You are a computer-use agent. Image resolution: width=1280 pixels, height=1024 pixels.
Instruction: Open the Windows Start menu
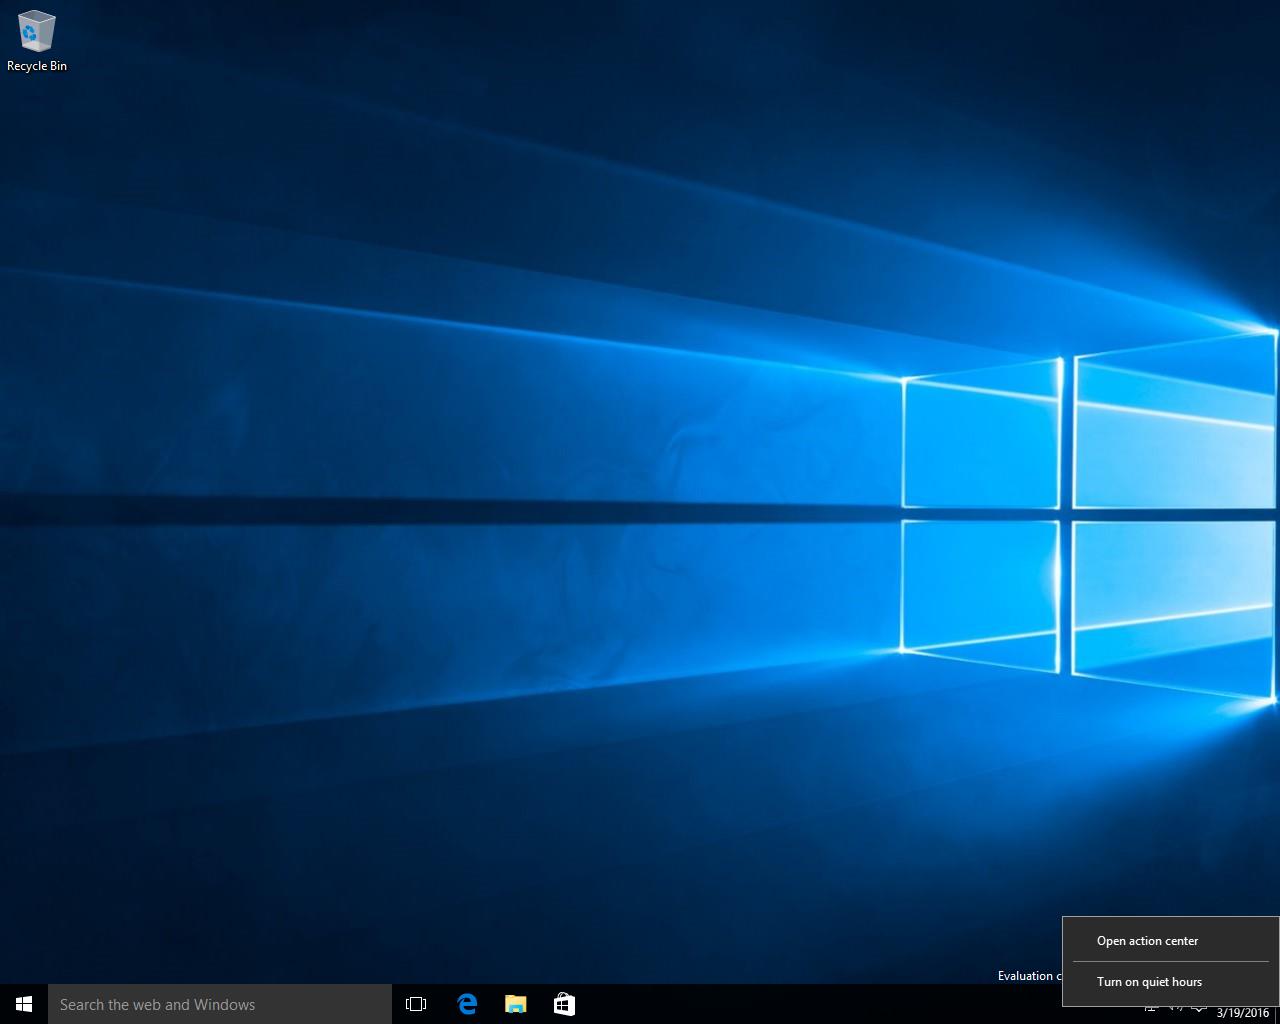(x=24, y=1004)
